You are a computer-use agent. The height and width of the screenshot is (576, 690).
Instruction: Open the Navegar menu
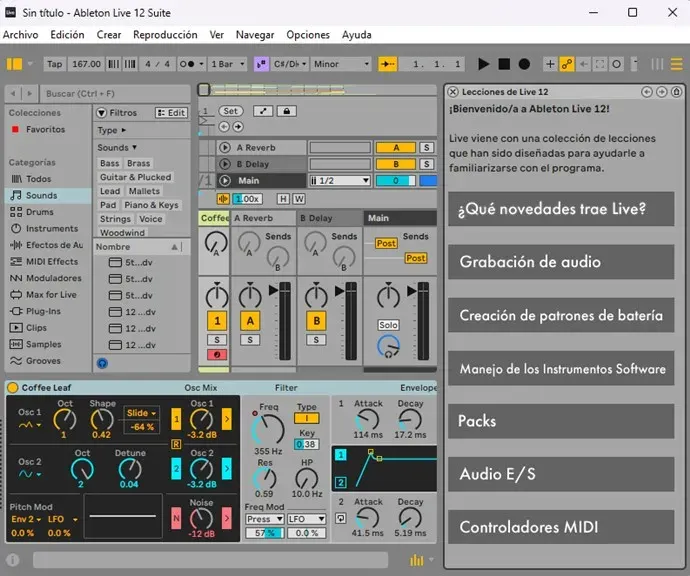[x=255, y=35]
